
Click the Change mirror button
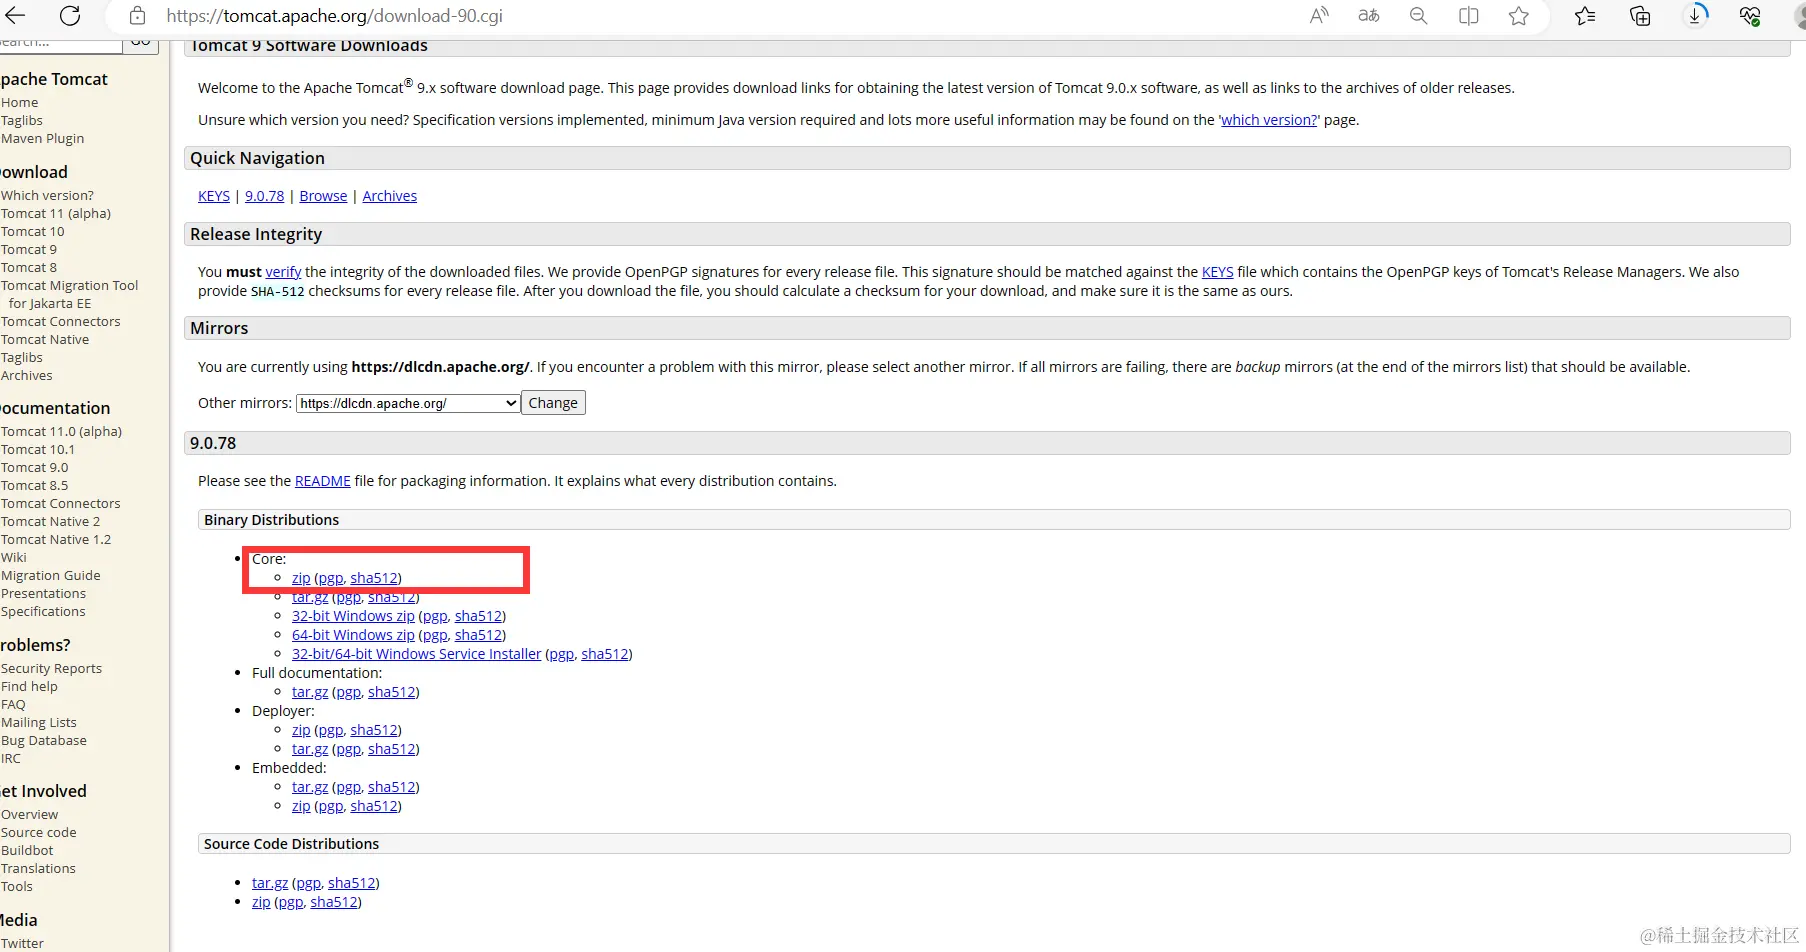click(x=553, y=403)
